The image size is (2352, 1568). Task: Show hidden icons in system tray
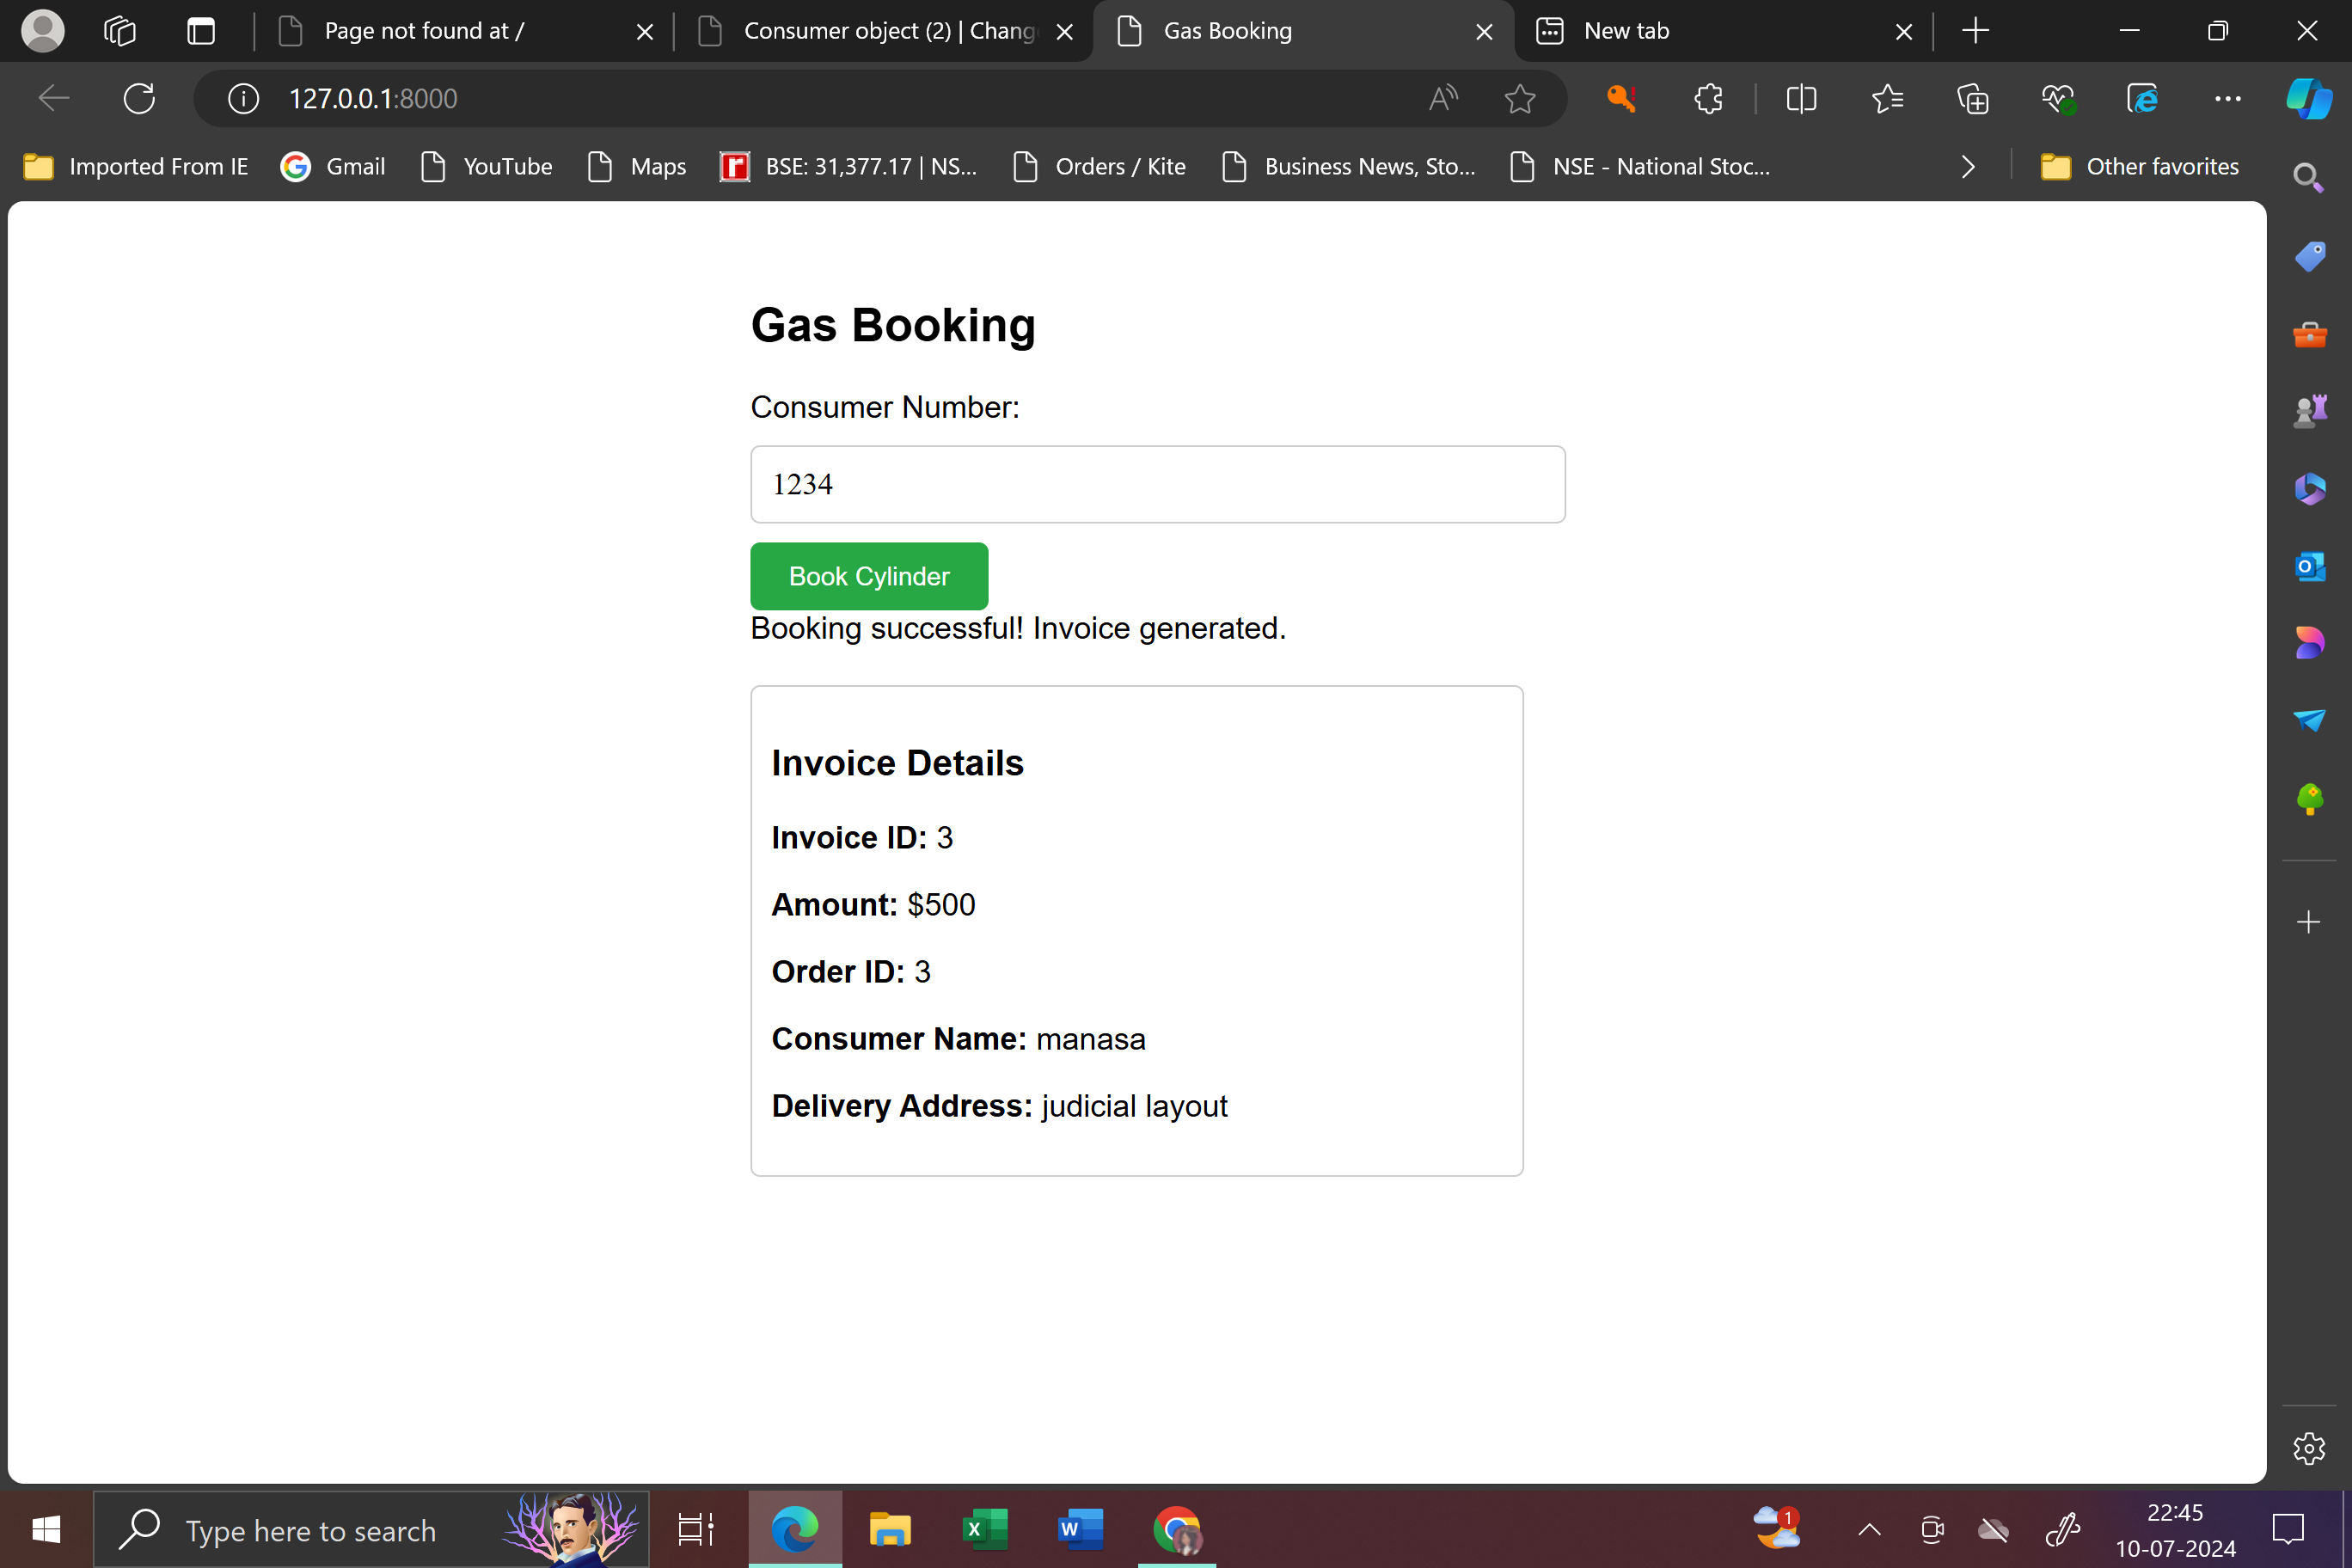pos(1868,1530)
